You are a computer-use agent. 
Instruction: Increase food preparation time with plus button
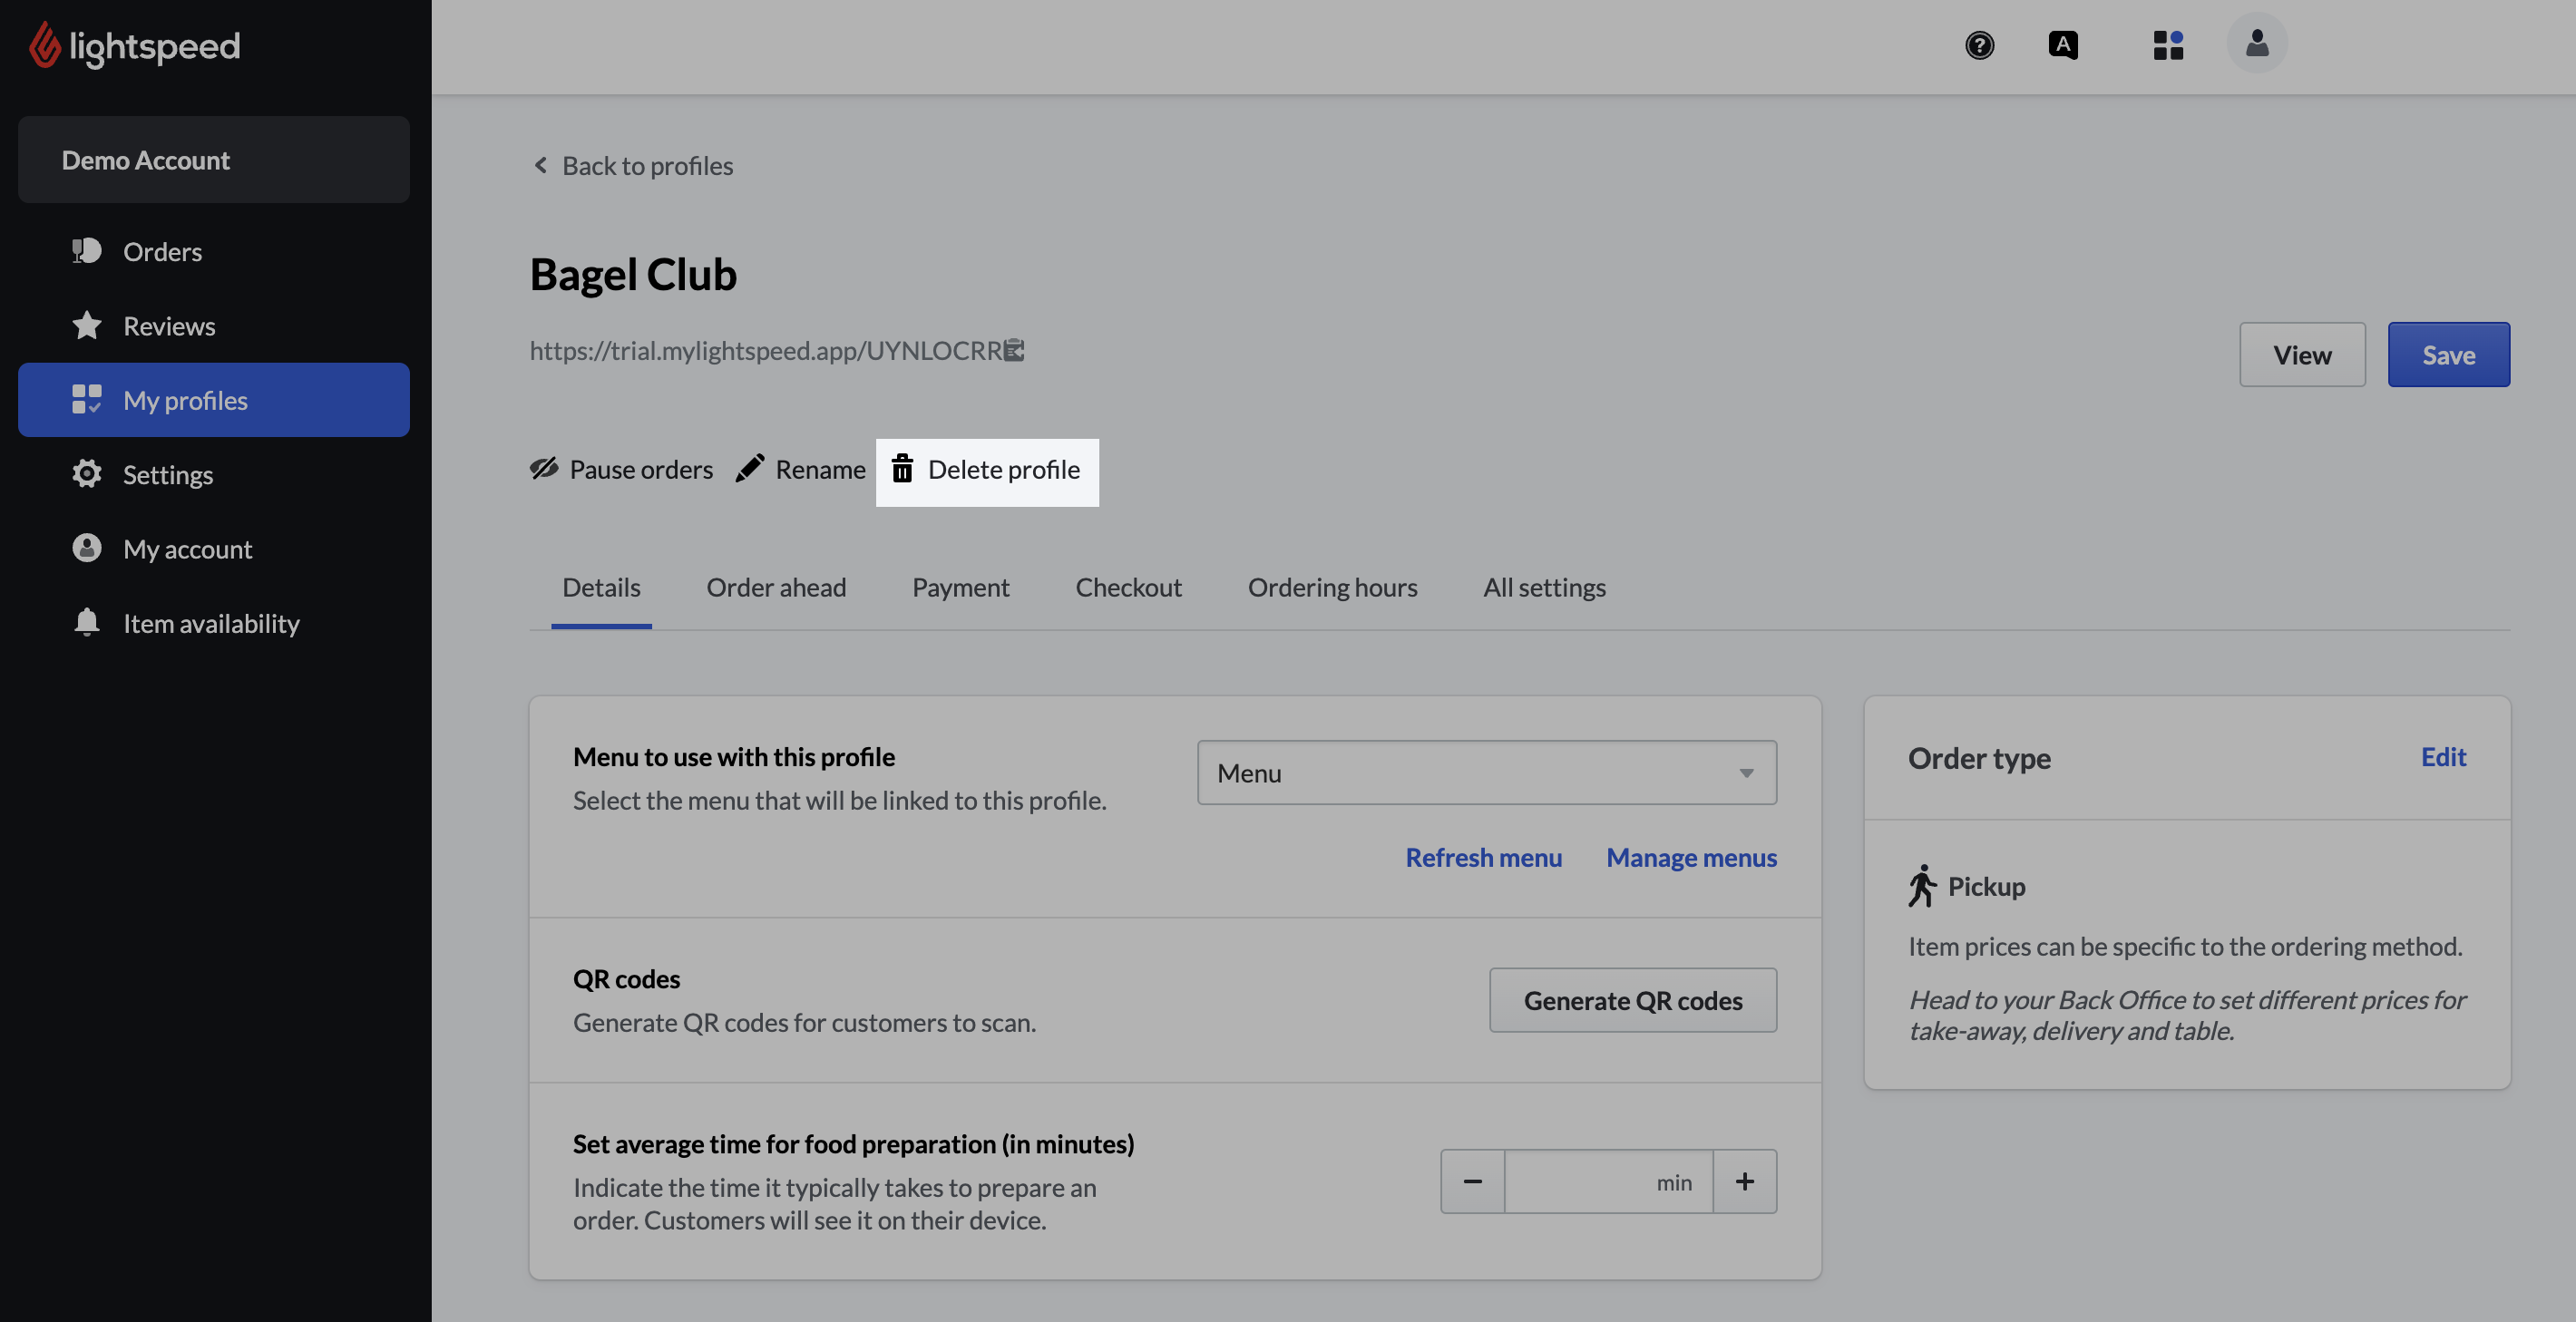1744,1181
